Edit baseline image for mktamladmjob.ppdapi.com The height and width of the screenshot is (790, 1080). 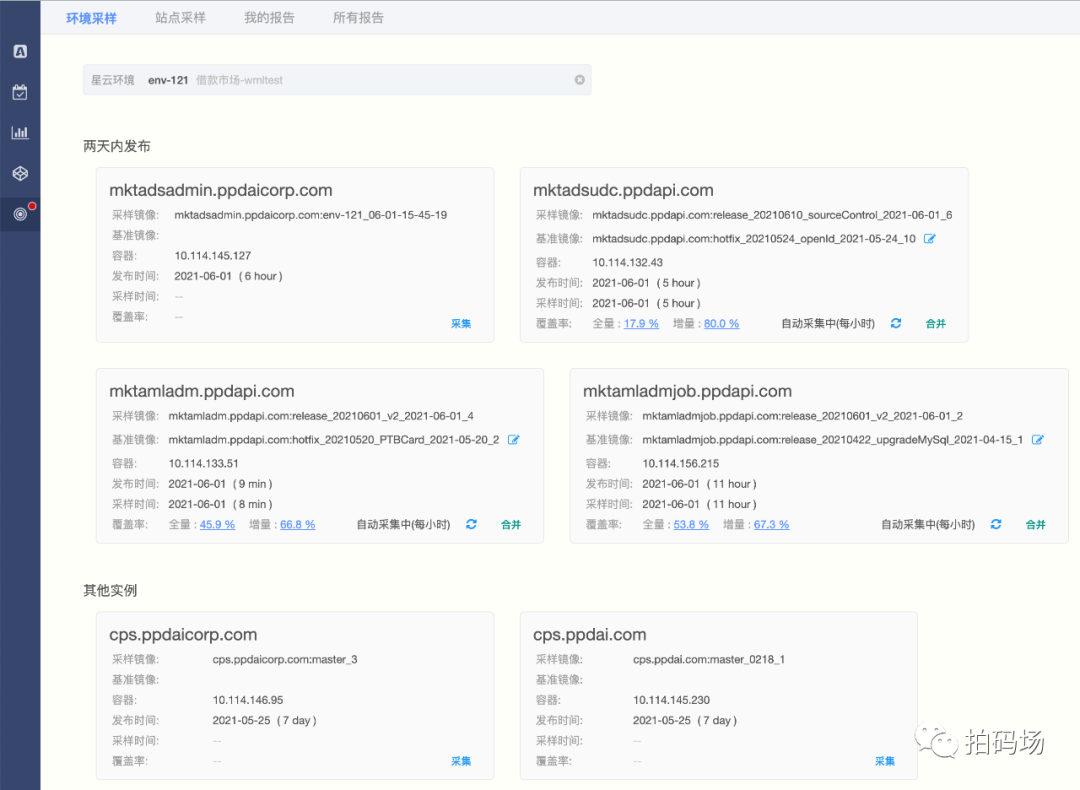[1037, 439]
